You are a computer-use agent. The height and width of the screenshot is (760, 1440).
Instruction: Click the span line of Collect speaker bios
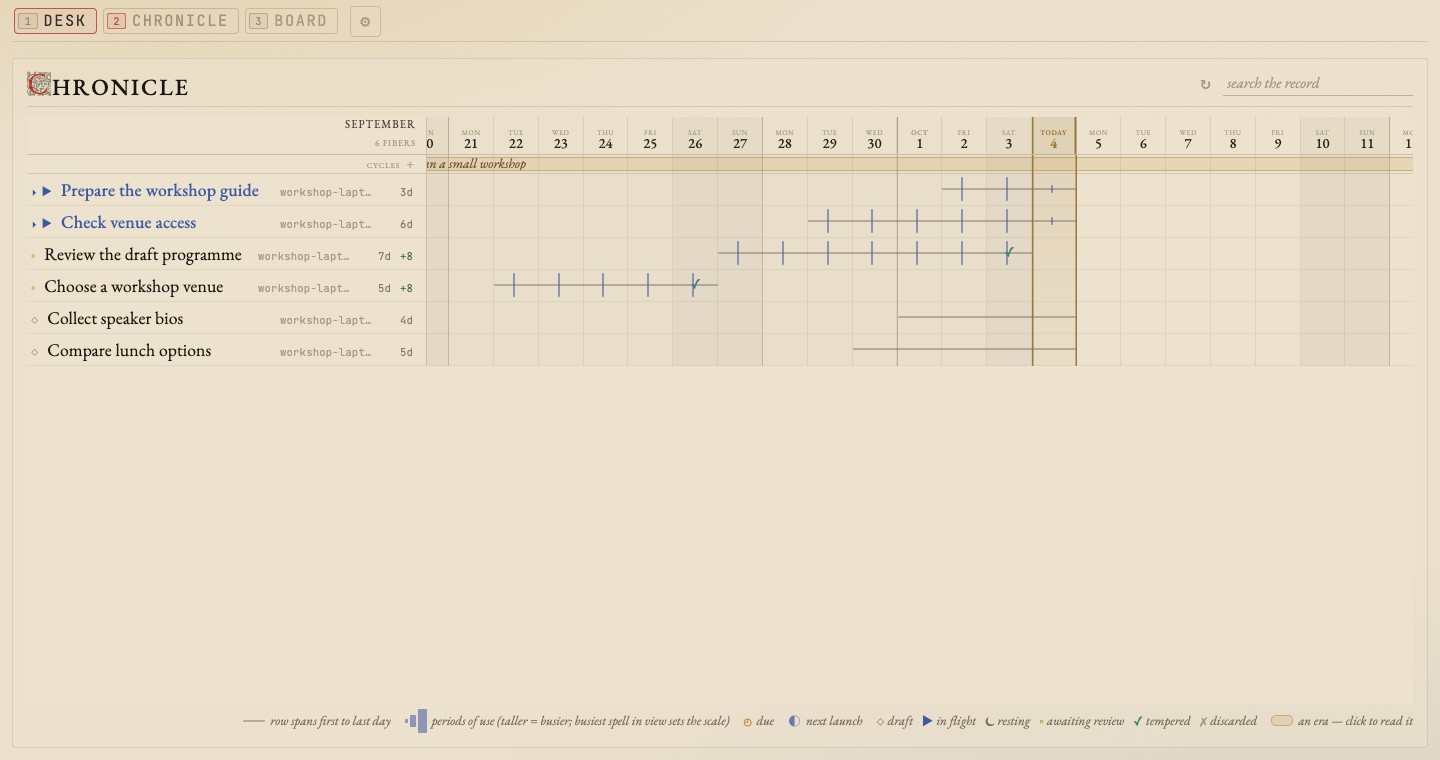[986, 317]
